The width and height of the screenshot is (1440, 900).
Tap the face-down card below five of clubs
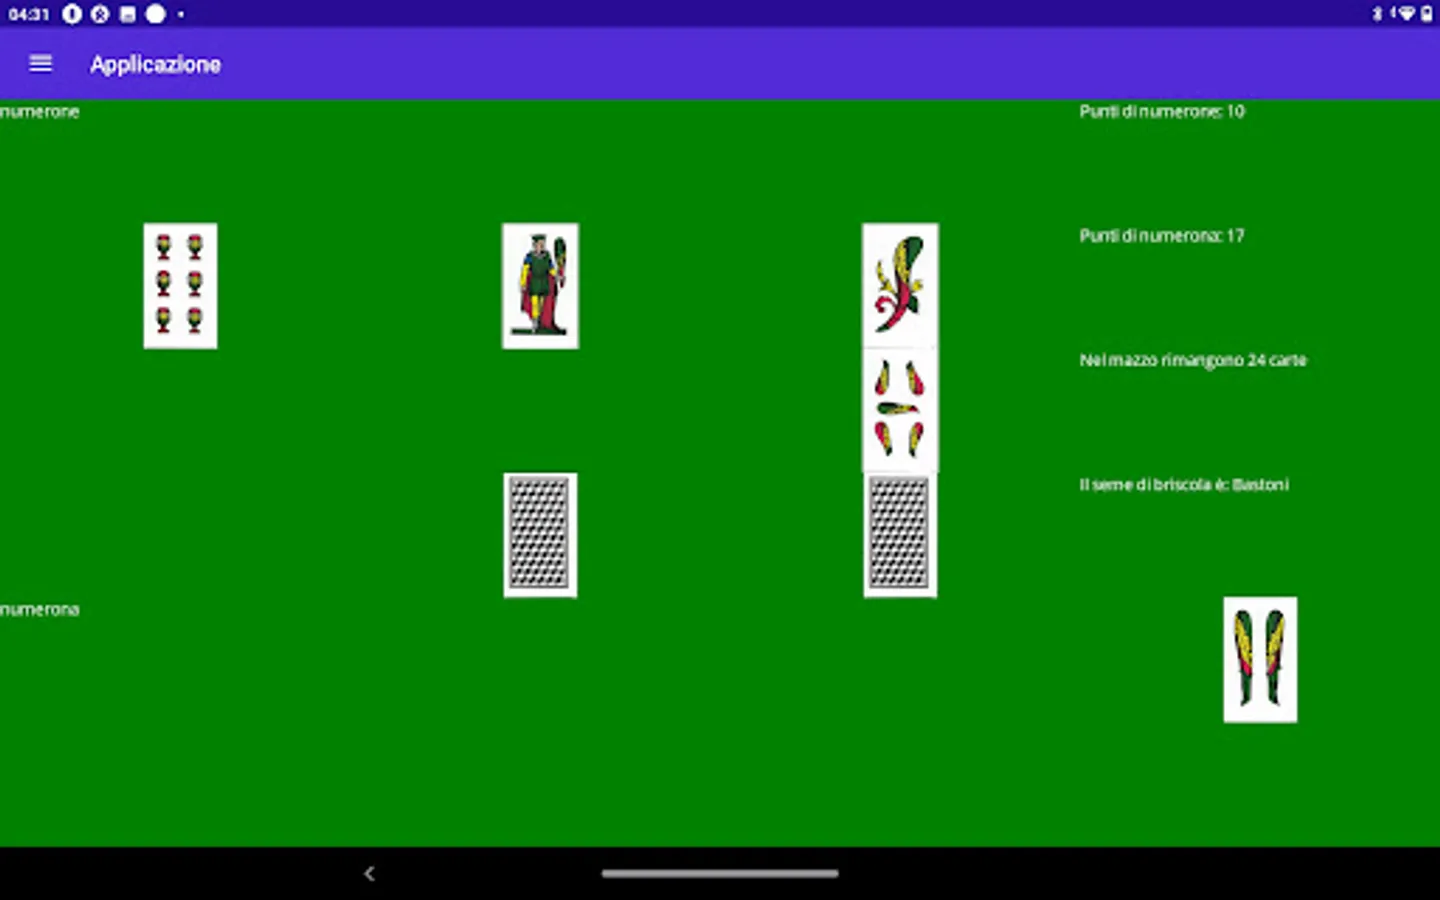pos(900,535)
